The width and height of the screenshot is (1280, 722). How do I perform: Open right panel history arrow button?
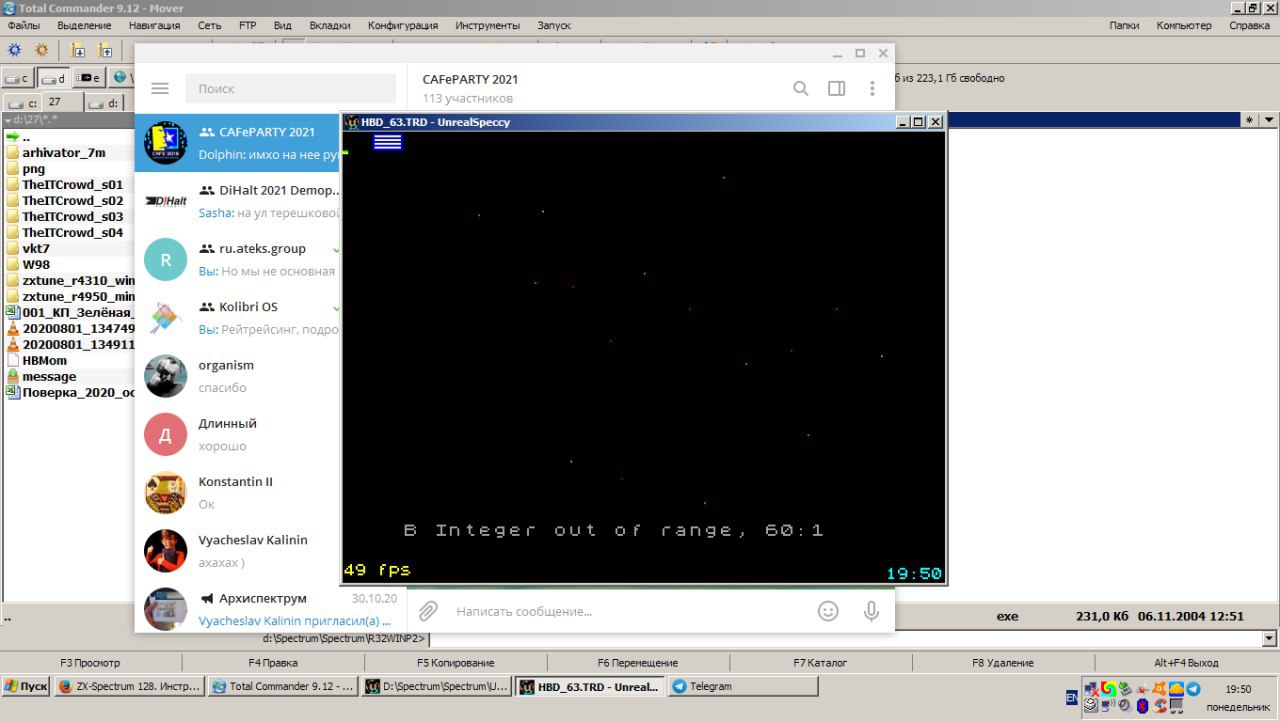(x=1268, y=120)
